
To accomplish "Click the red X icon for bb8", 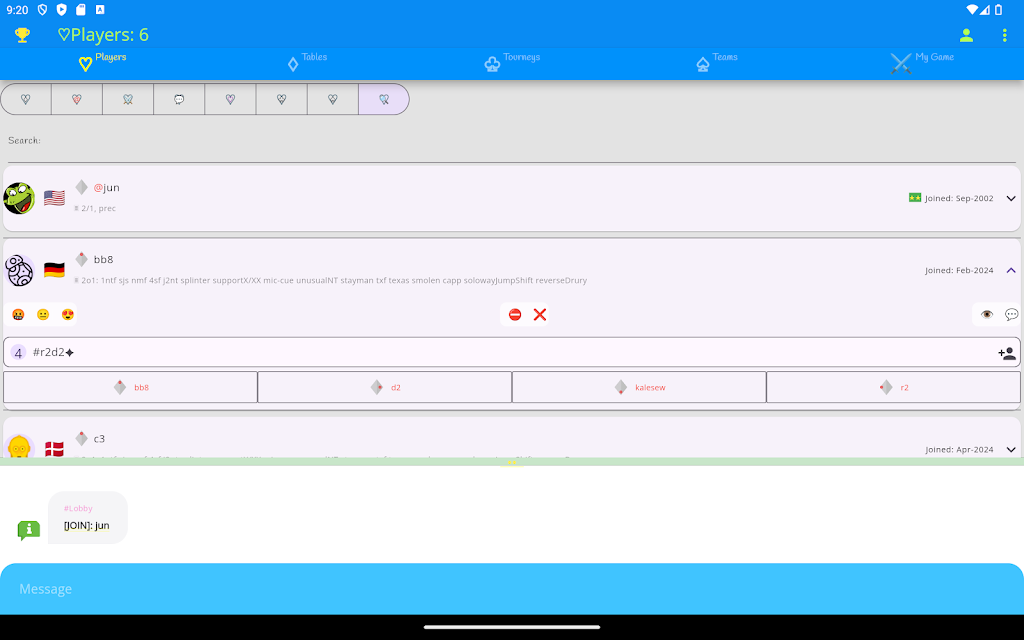I will tap(540, 315).
